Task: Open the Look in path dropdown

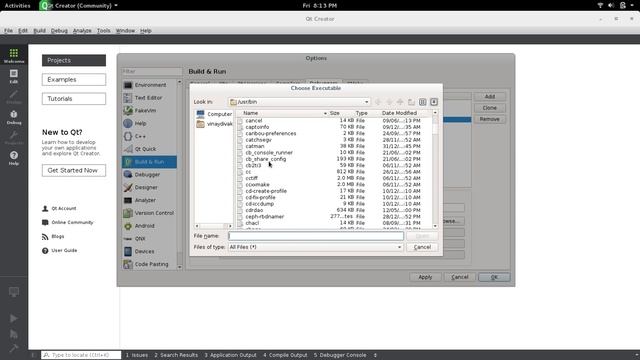Action: (x=299, y=102)
